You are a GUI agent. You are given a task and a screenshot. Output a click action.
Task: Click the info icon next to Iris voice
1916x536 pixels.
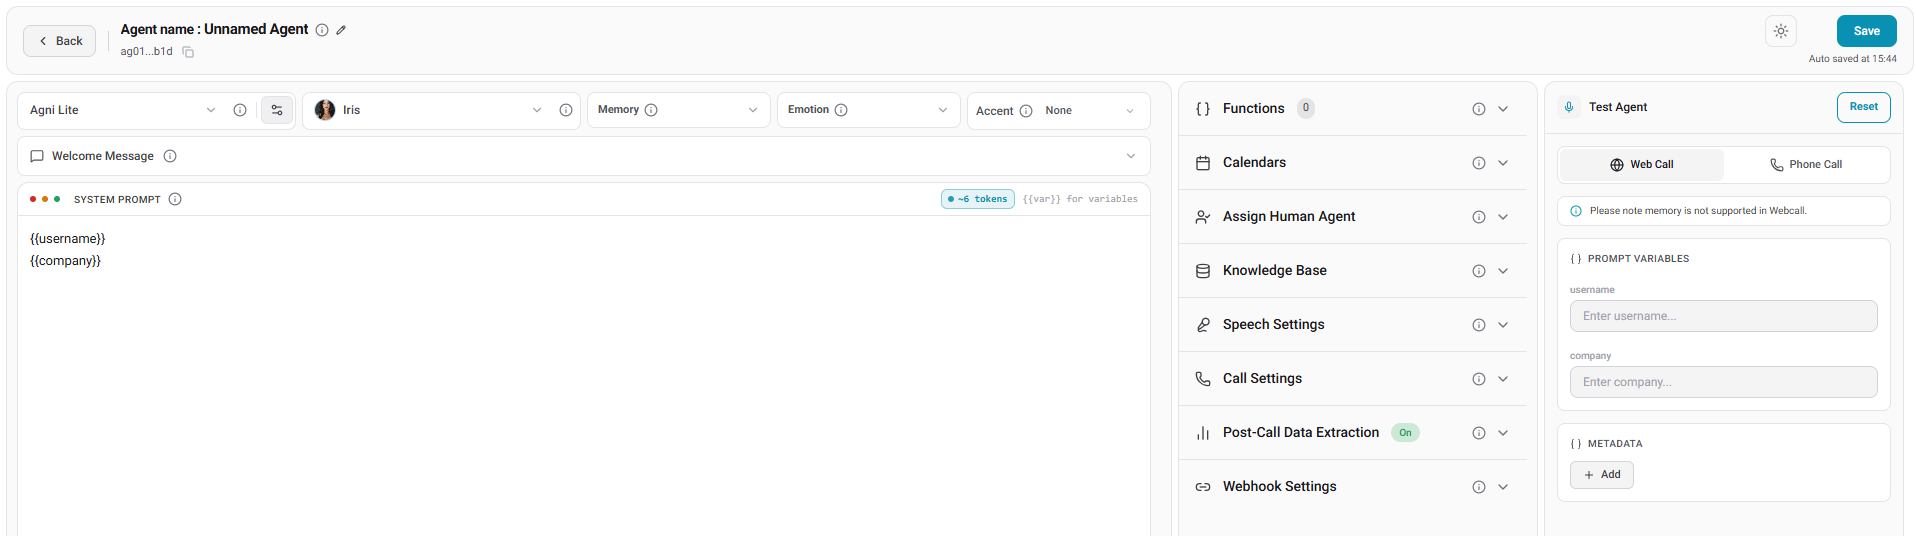point(566,110)
